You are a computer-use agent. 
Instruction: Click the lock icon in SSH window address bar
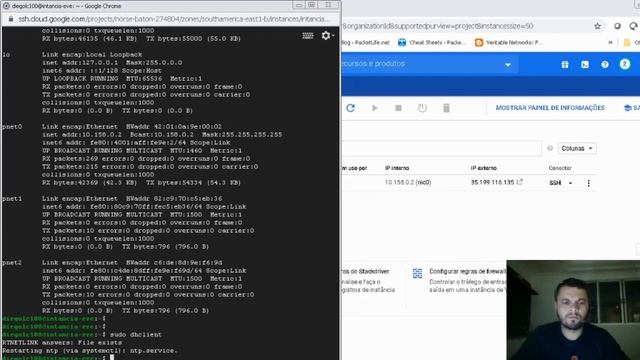[x=11, y=19]
